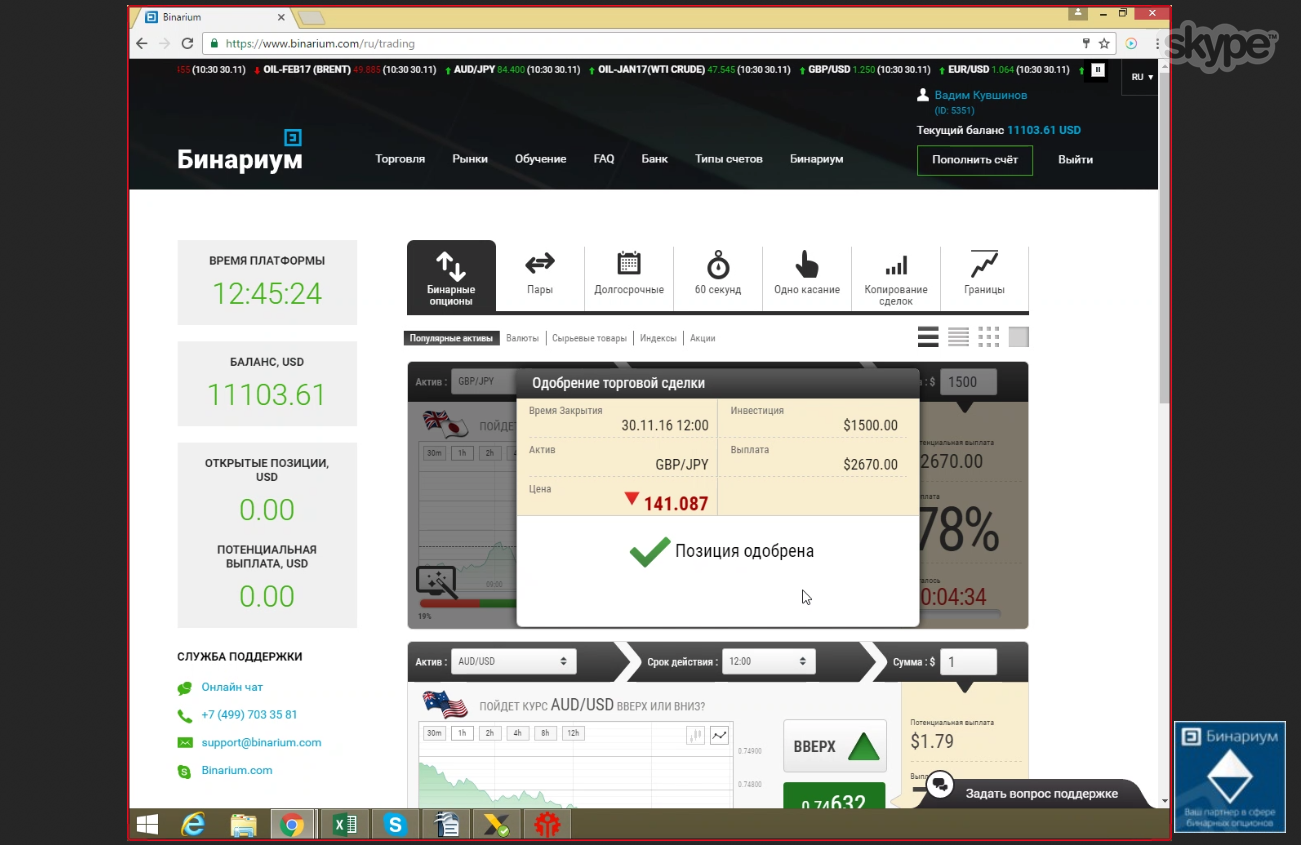Select the dotted grid view icon
1301x845 pixels.
[x=988, y=337]
